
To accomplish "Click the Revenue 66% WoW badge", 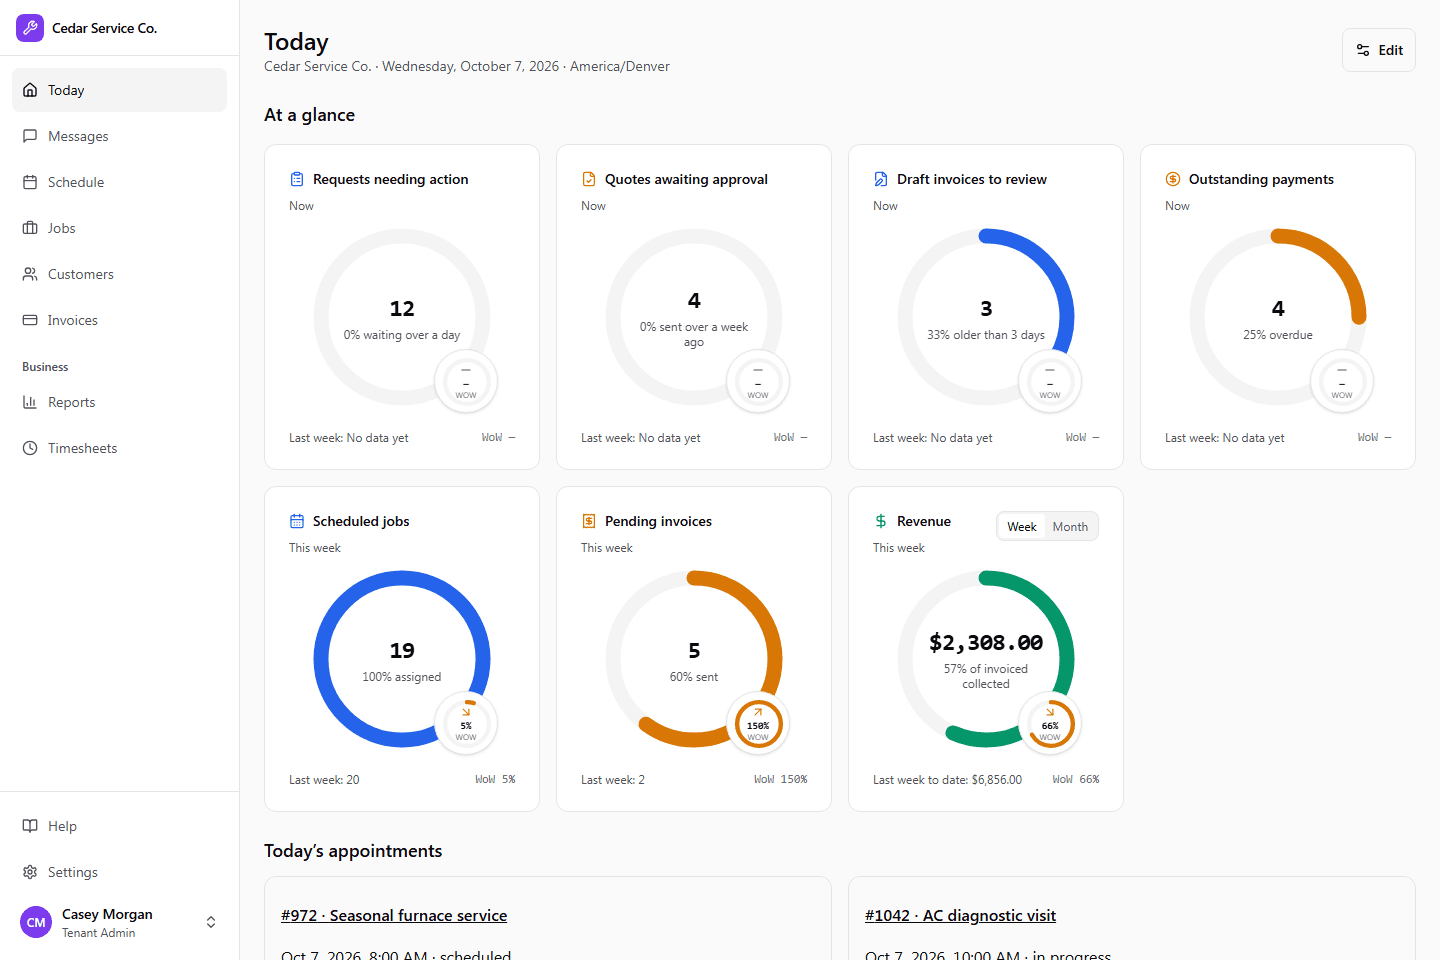I will click(1050, 724).
